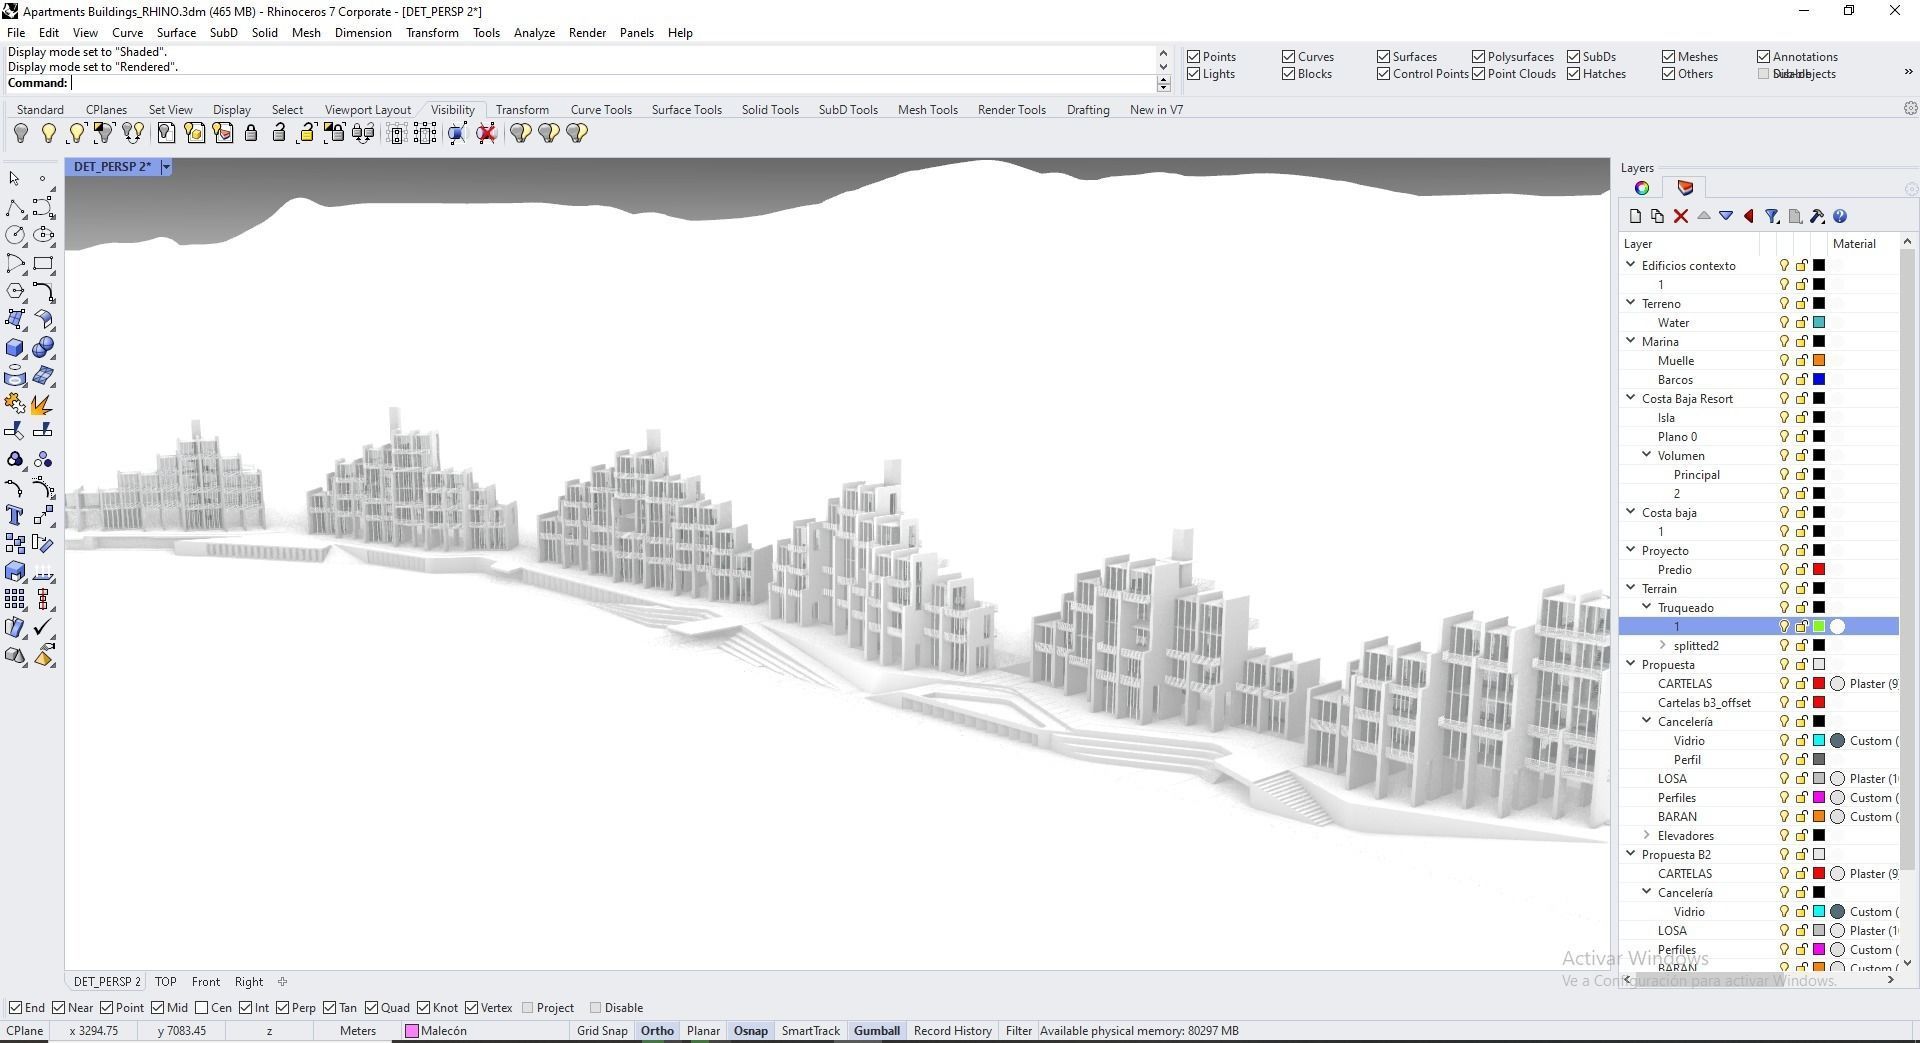Toggle the Annotations checkbox

coord(1763,57)
